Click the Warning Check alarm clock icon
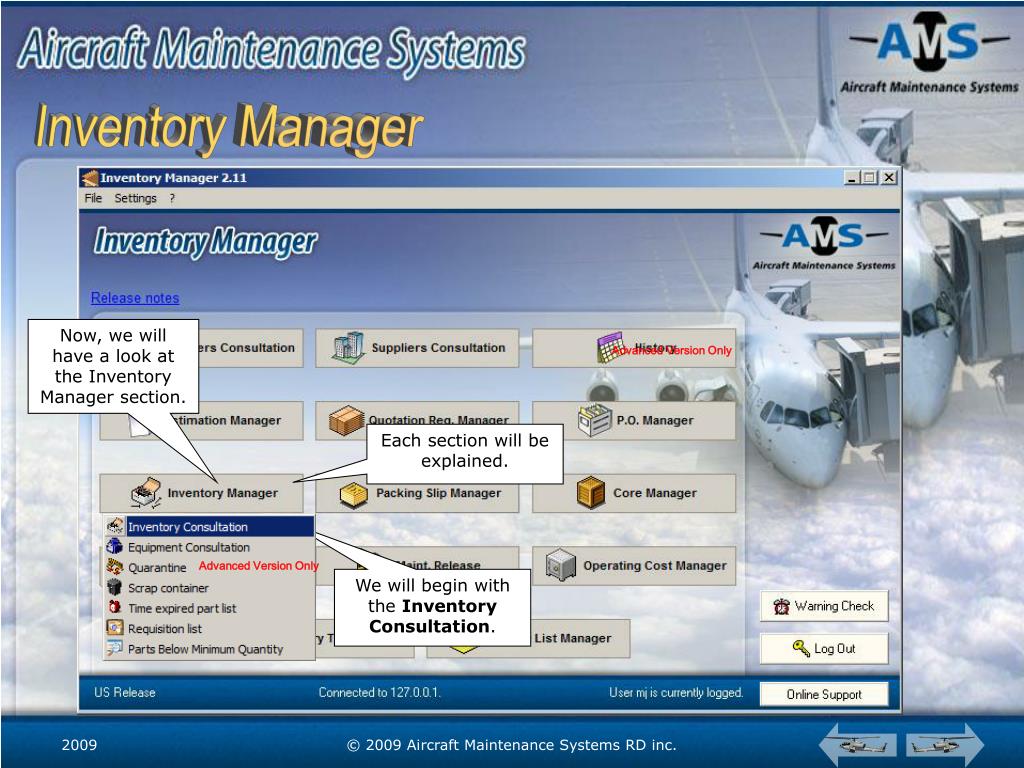 click(781, 607)
